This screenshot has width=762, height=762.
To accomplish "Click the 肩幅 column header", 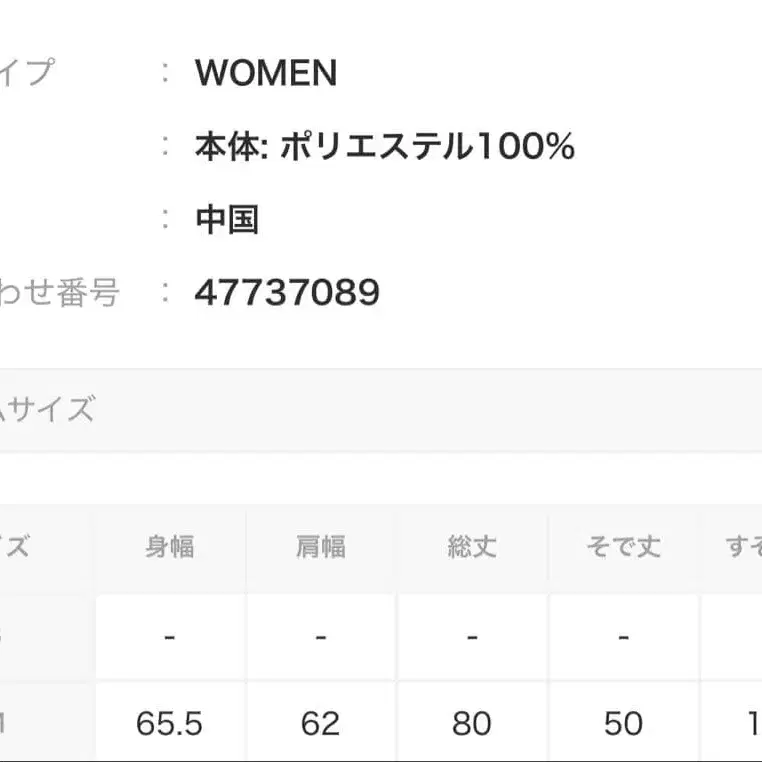I will [320, 547].
